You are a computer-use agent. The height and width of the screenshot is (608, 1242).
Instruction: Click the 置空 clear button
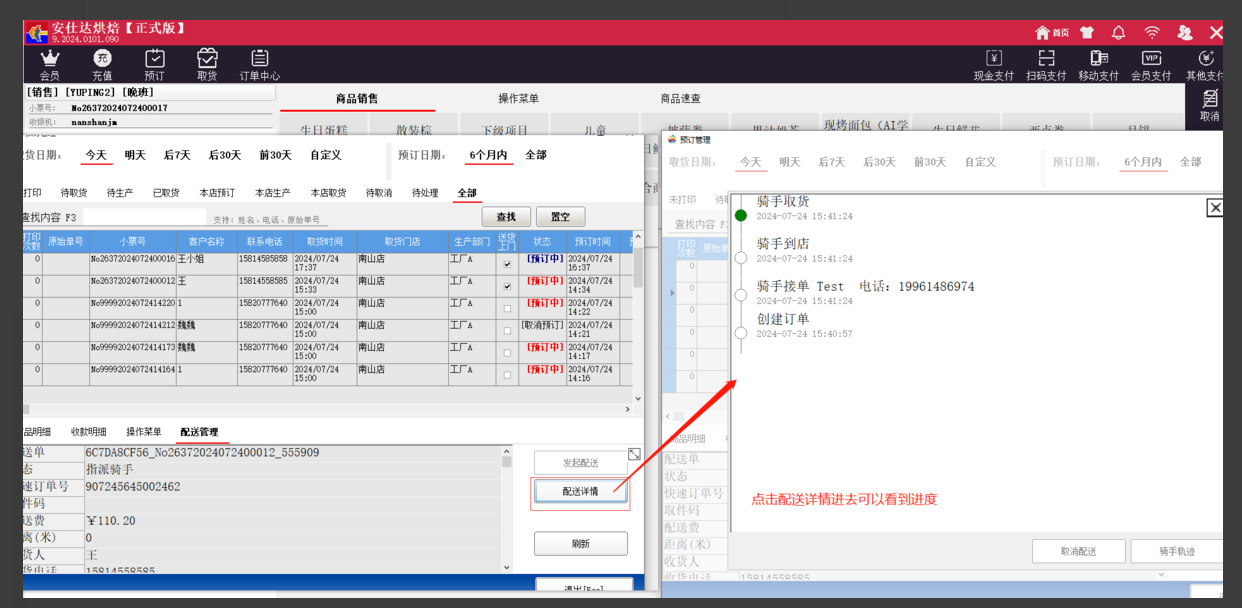[561, 217]
